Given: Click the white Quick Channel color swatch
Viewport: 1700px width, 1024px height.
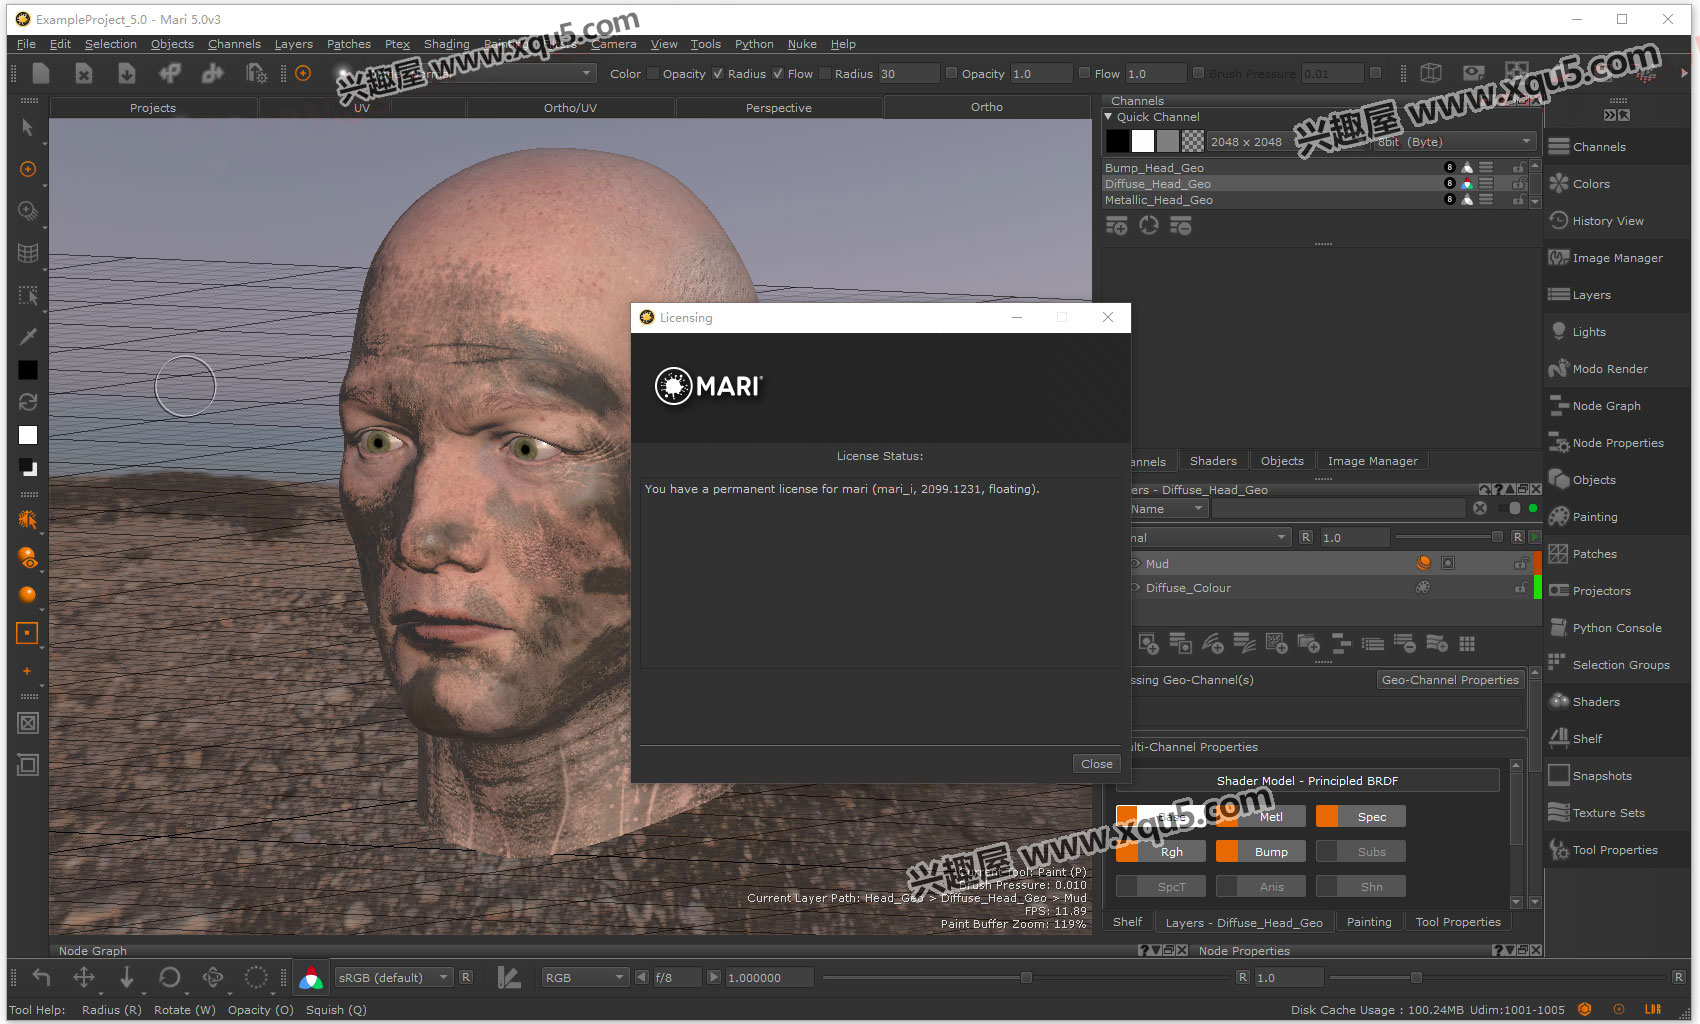Looking at the screenshot, I should tap(1142, 142).
